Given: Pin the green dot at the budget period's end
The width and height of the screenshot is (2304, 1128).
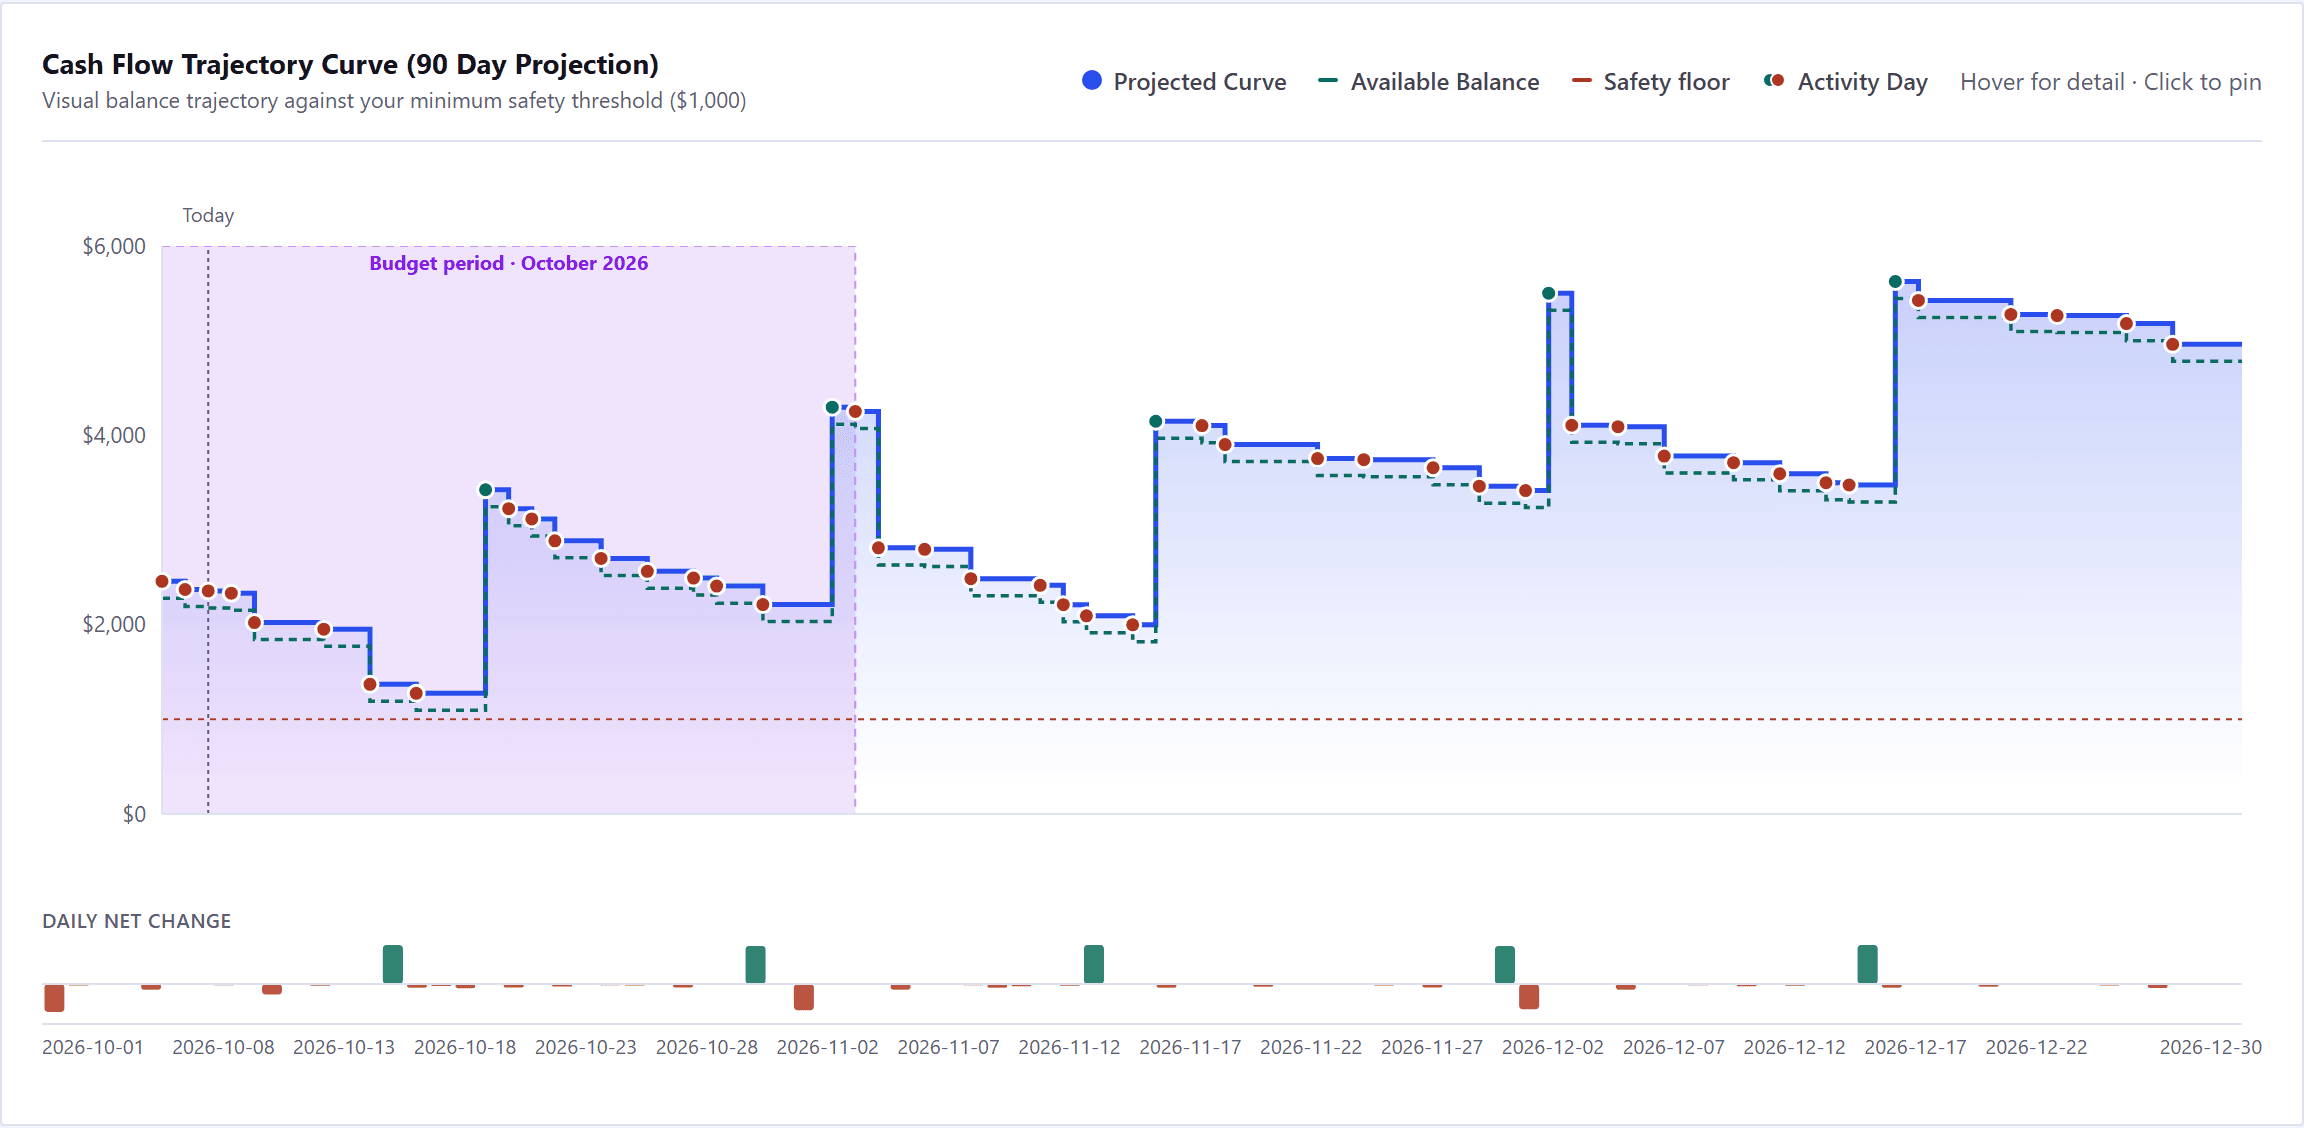Looking at the screenshot, I should coord(832,407).
